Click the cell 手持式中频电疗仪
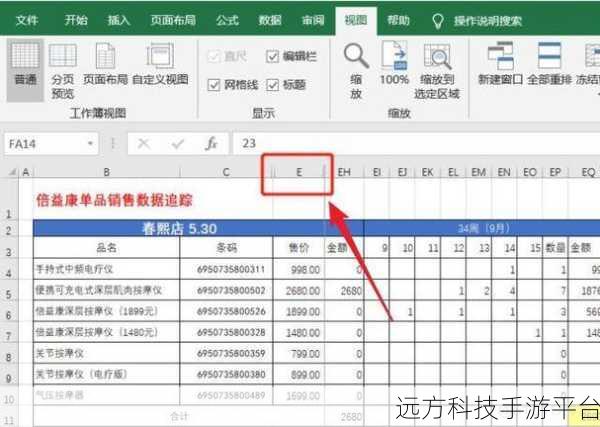 coord(106,269)
